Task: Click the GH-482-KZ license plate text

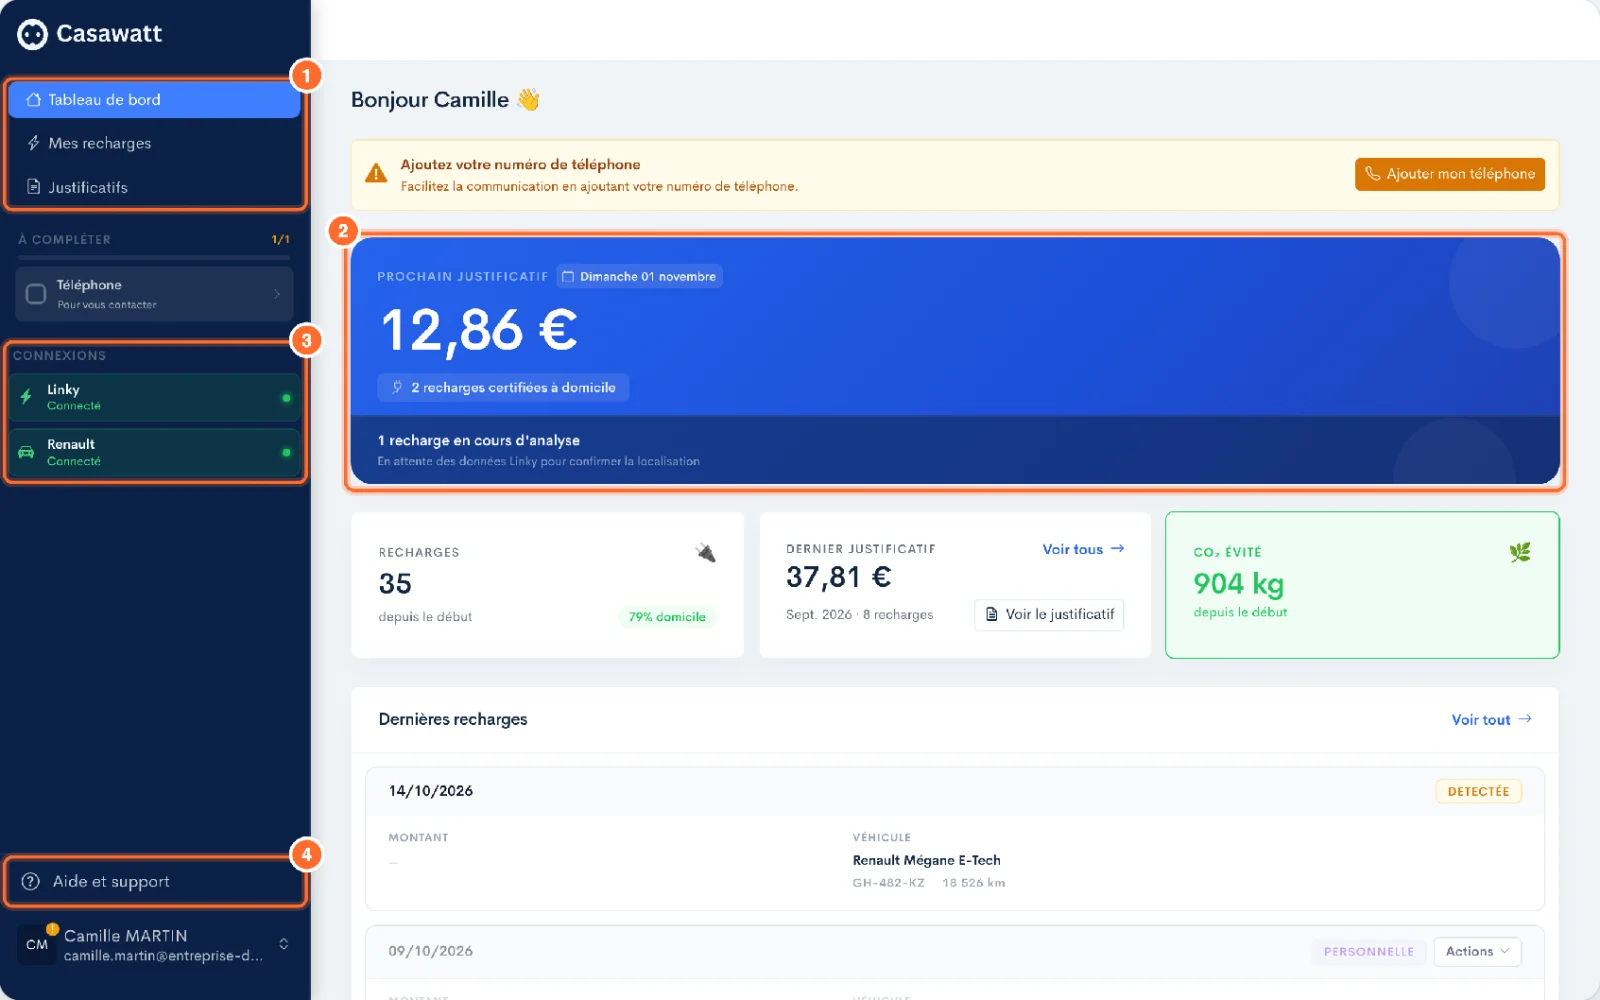Action: tap(888, 883)
